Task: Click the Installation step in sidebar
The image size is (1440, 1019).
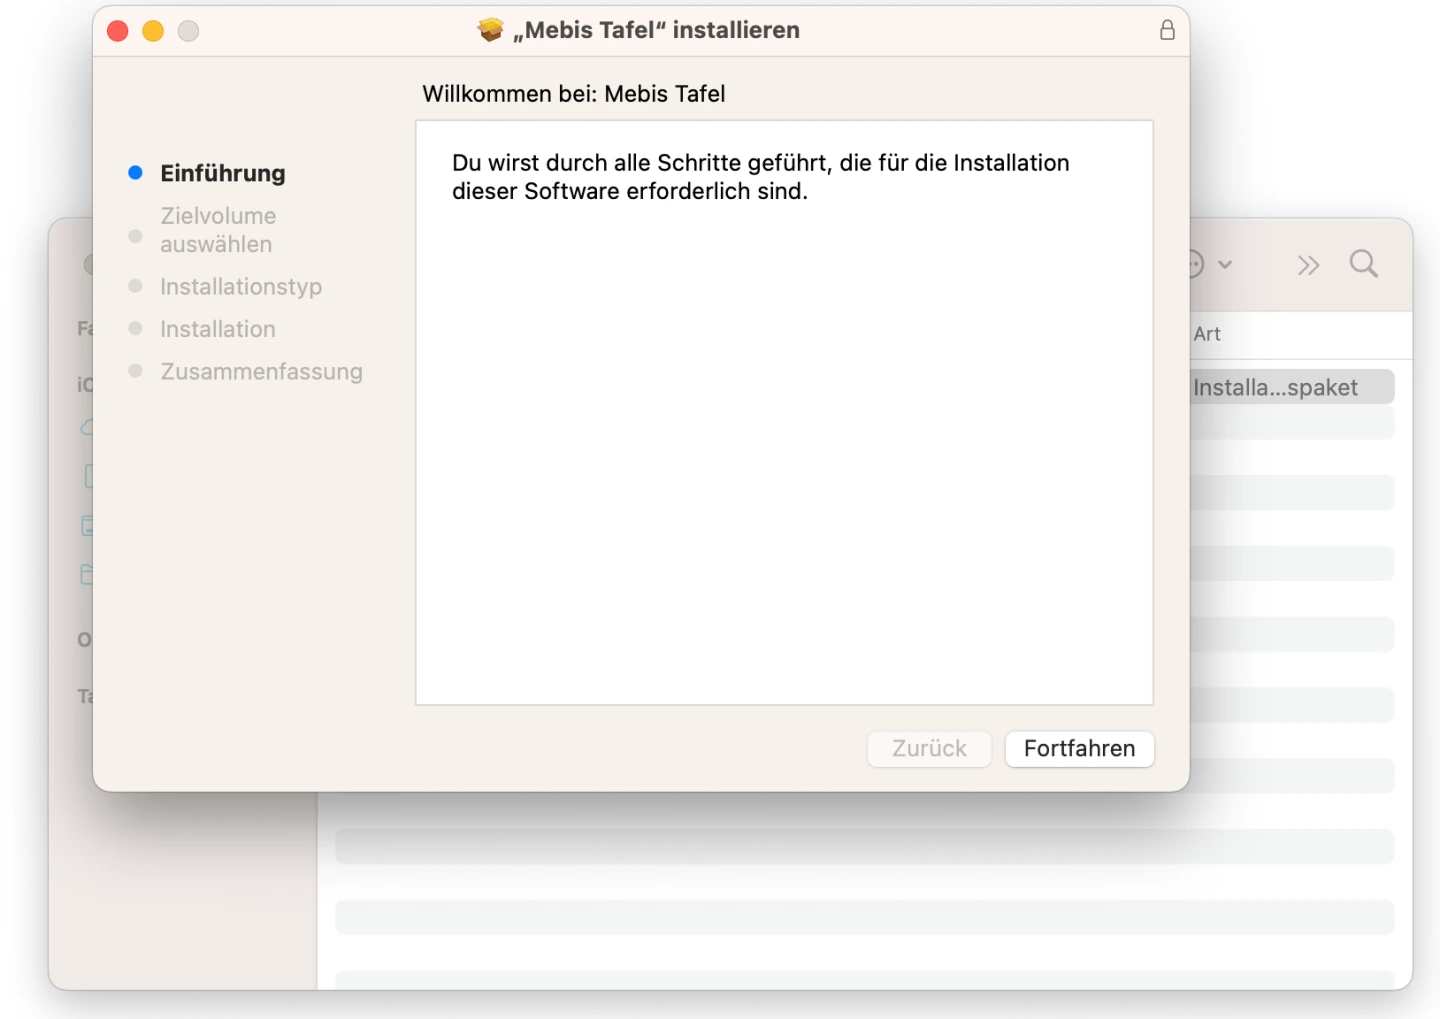Action: click(218, 329)
